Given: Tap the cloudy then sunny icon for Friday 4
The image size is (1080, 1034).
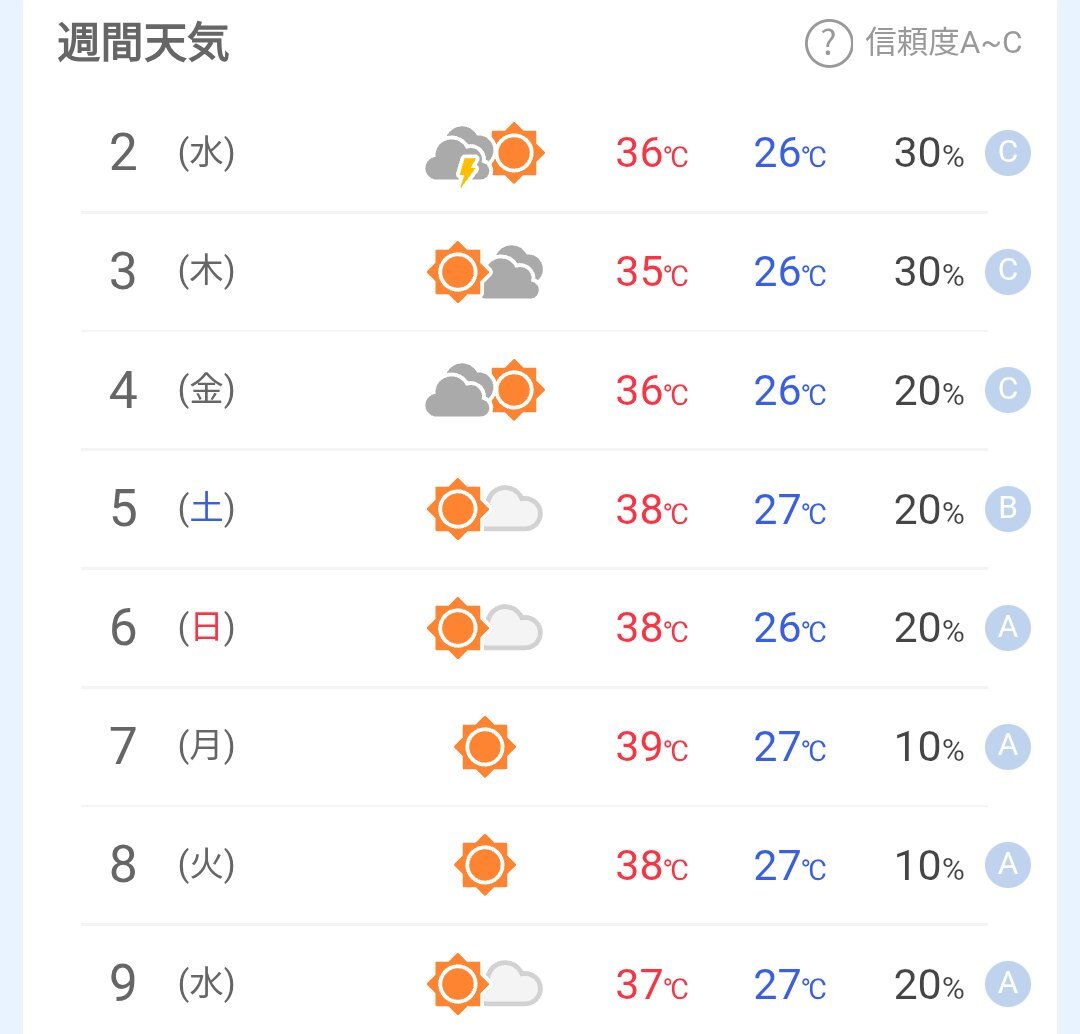Looking at the screenshot, I should [485, 390].
